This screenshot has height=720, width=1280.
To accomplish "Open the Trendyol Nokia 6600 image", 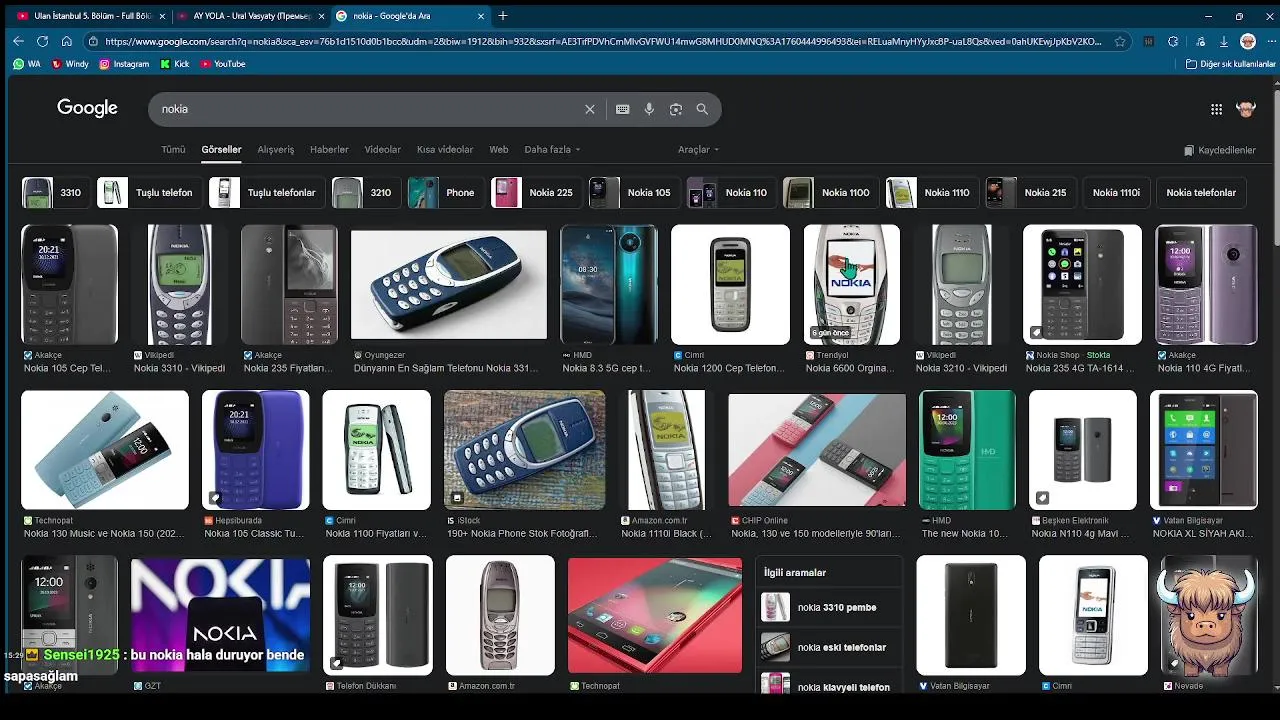I will 851,285.
